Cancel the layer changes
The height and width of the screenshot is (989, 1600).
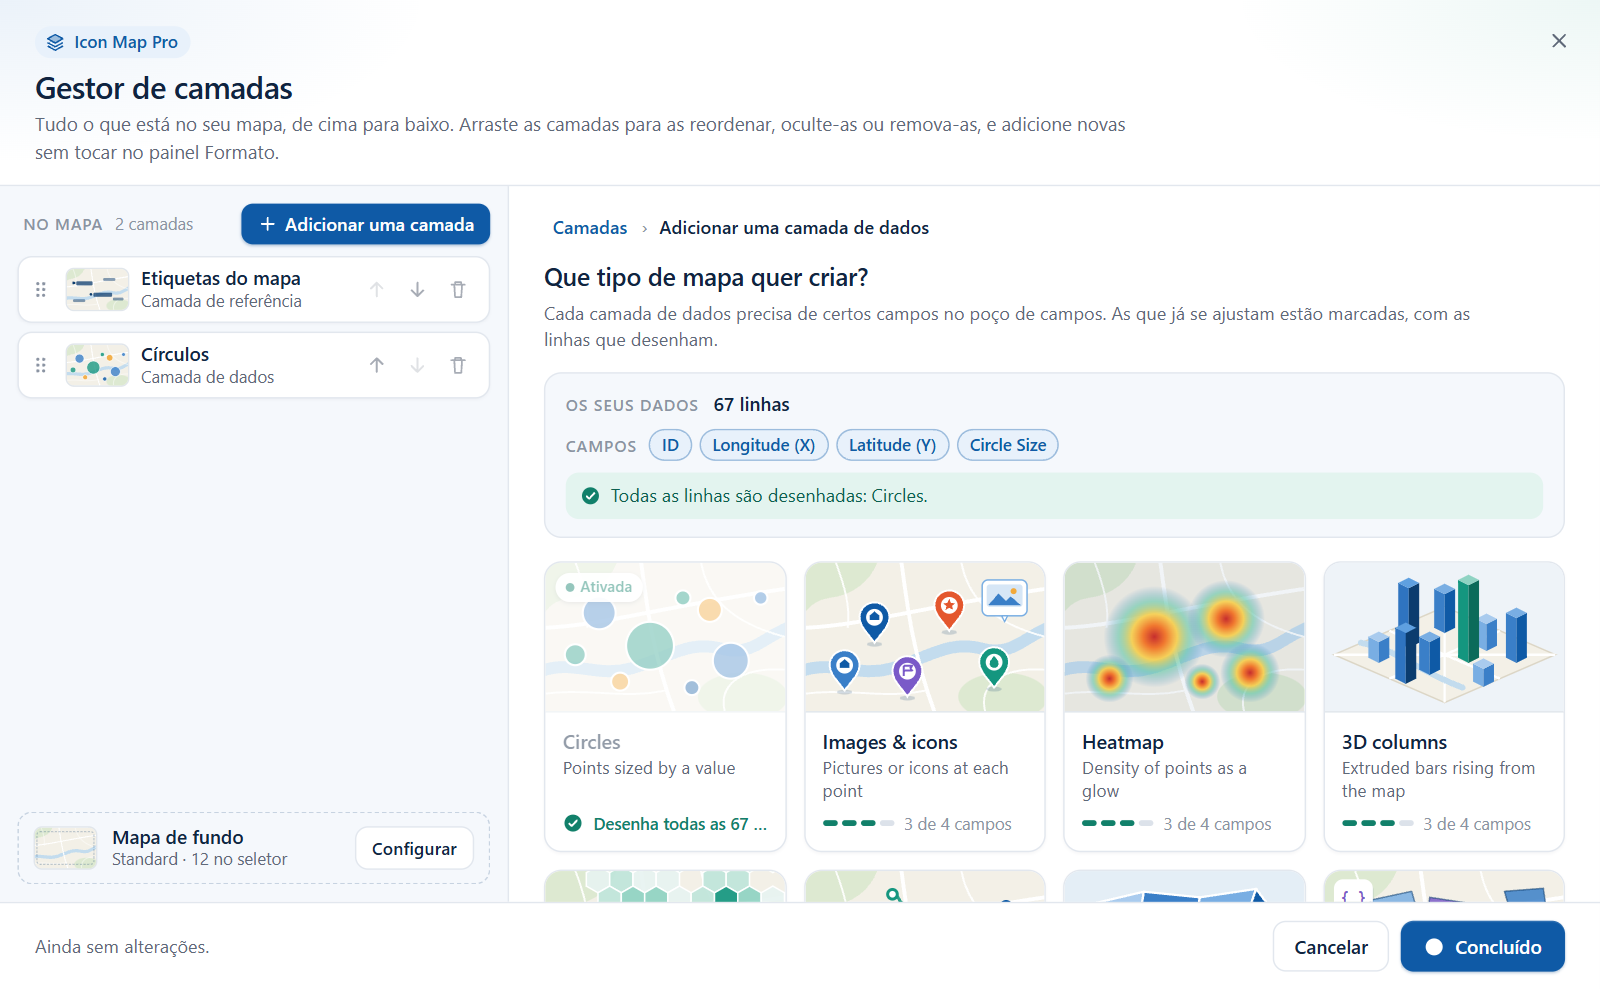[1330, 946]
